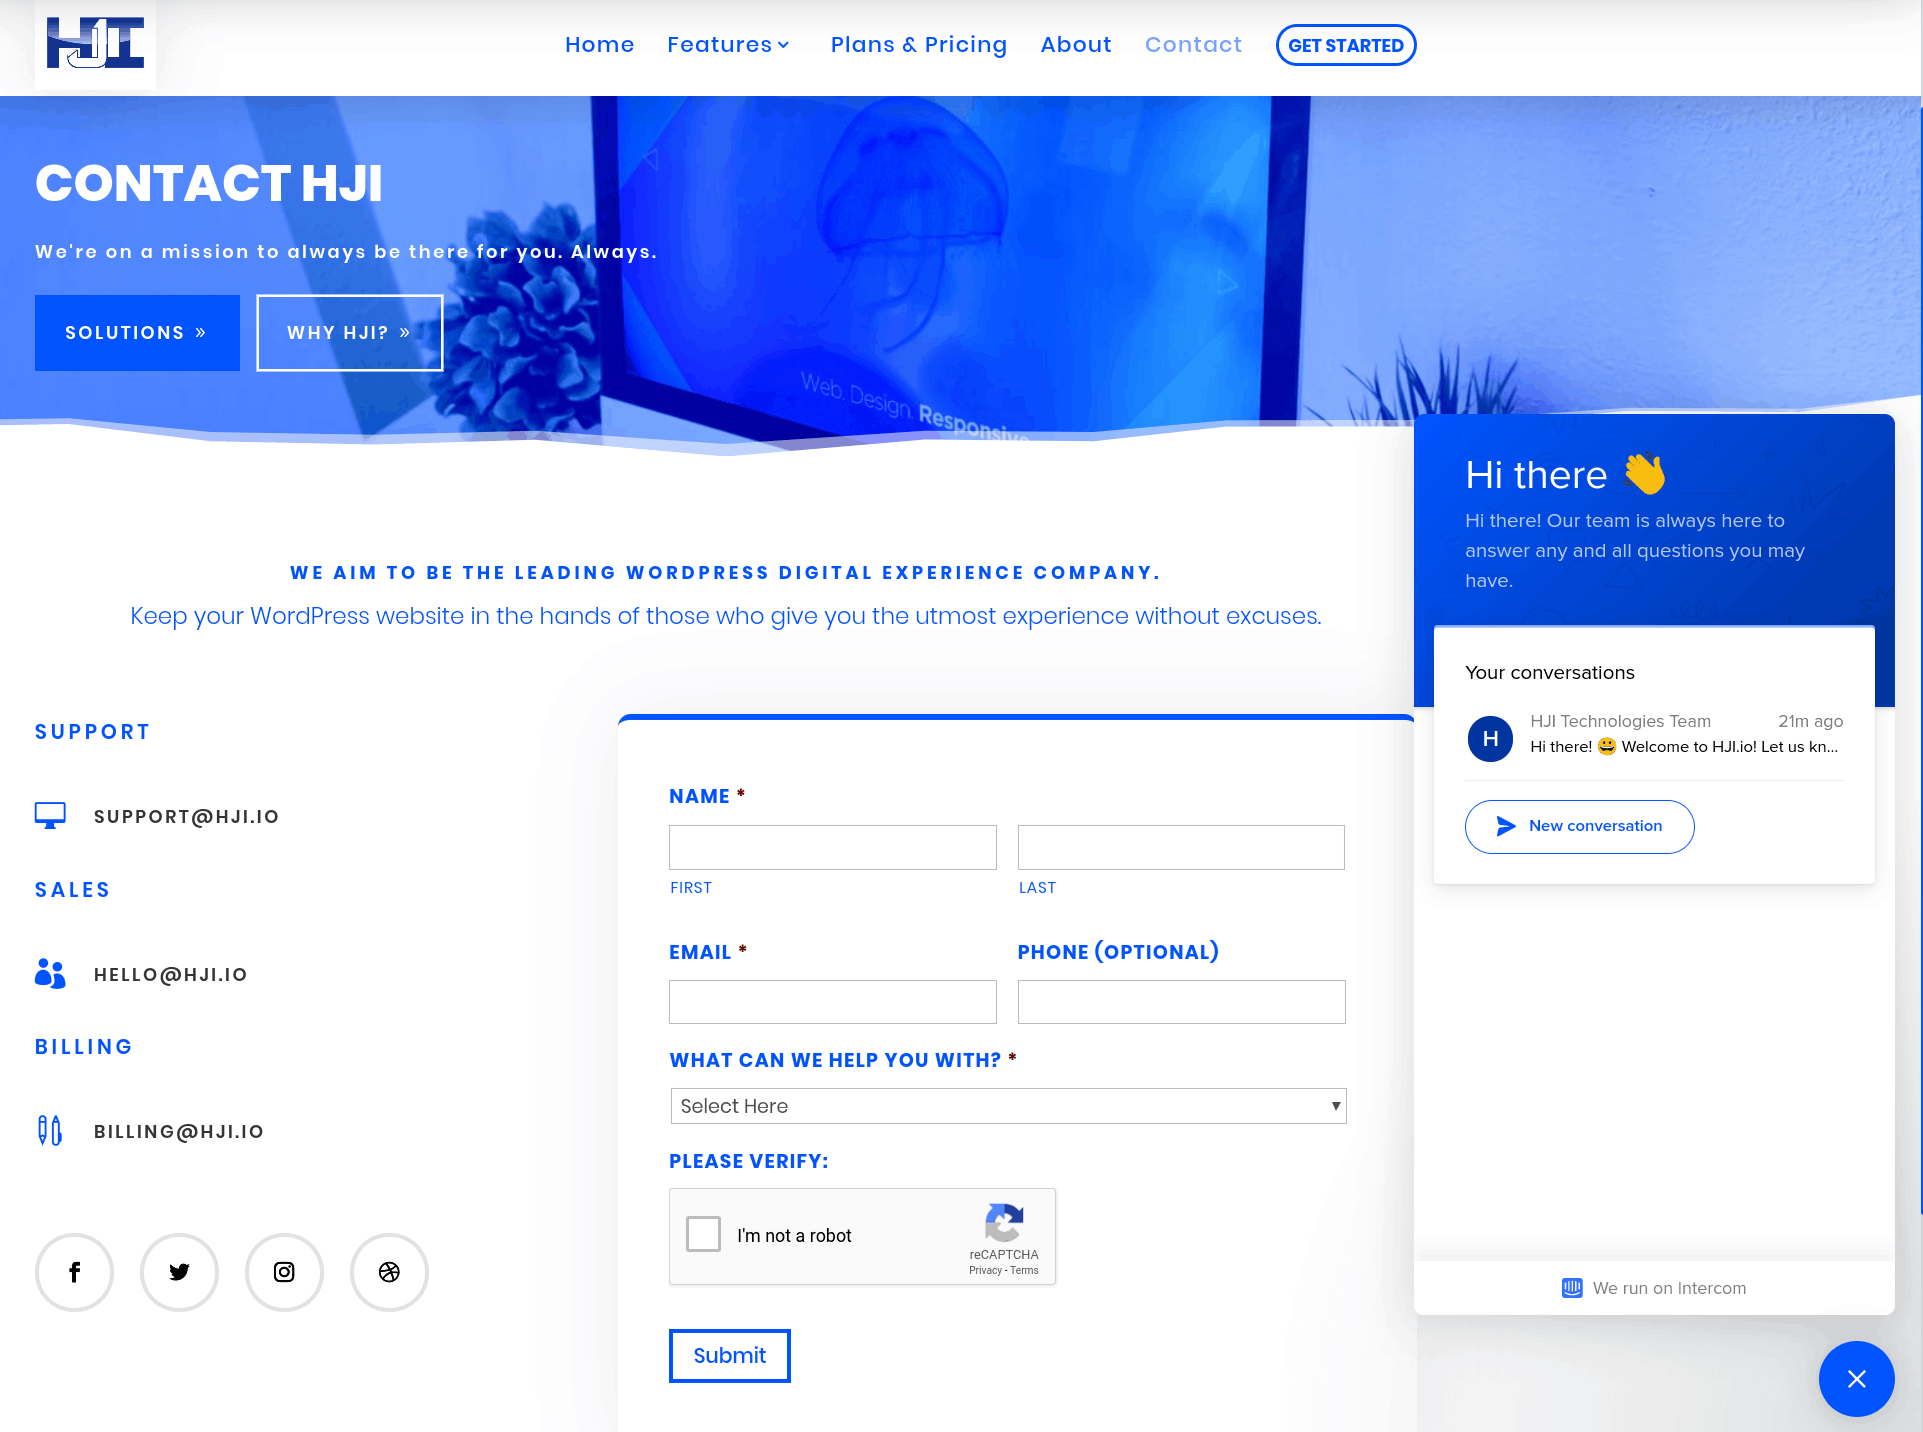Click the billing/tools icon

point(50,1131)
